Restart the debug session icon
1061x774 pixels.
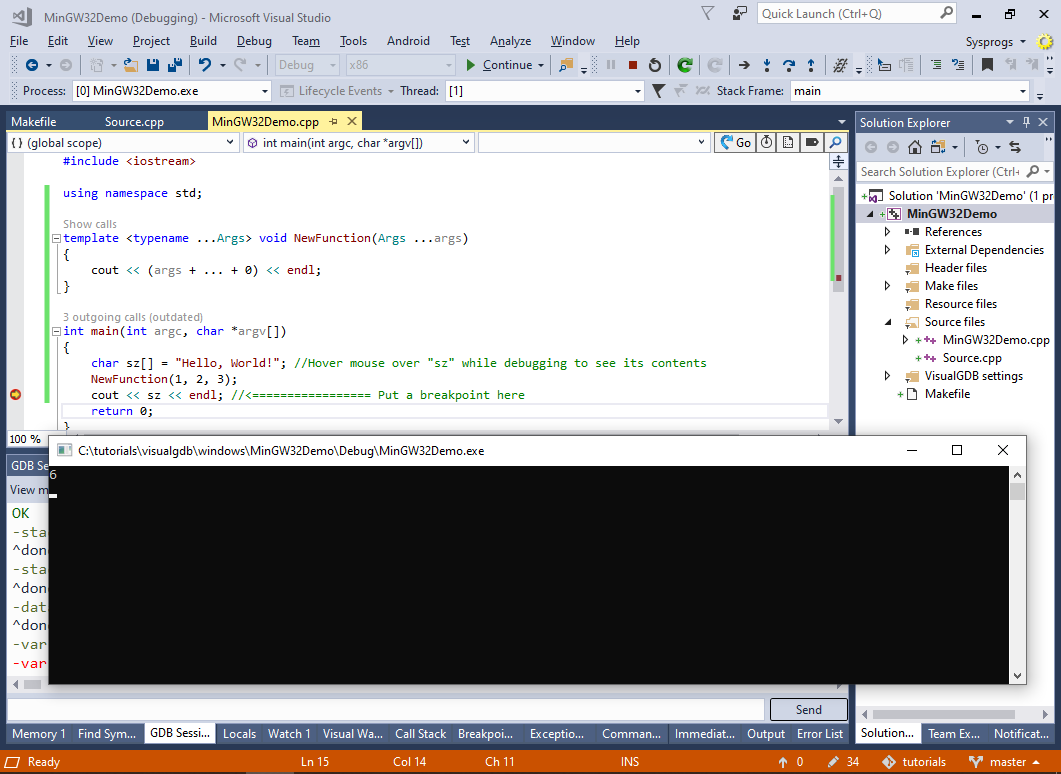click(x=654, y=65)
